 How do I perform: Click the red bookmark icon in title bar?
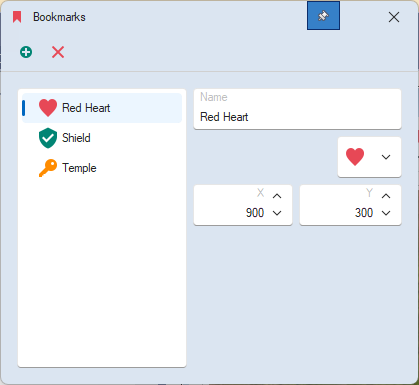tap(17, 17)
